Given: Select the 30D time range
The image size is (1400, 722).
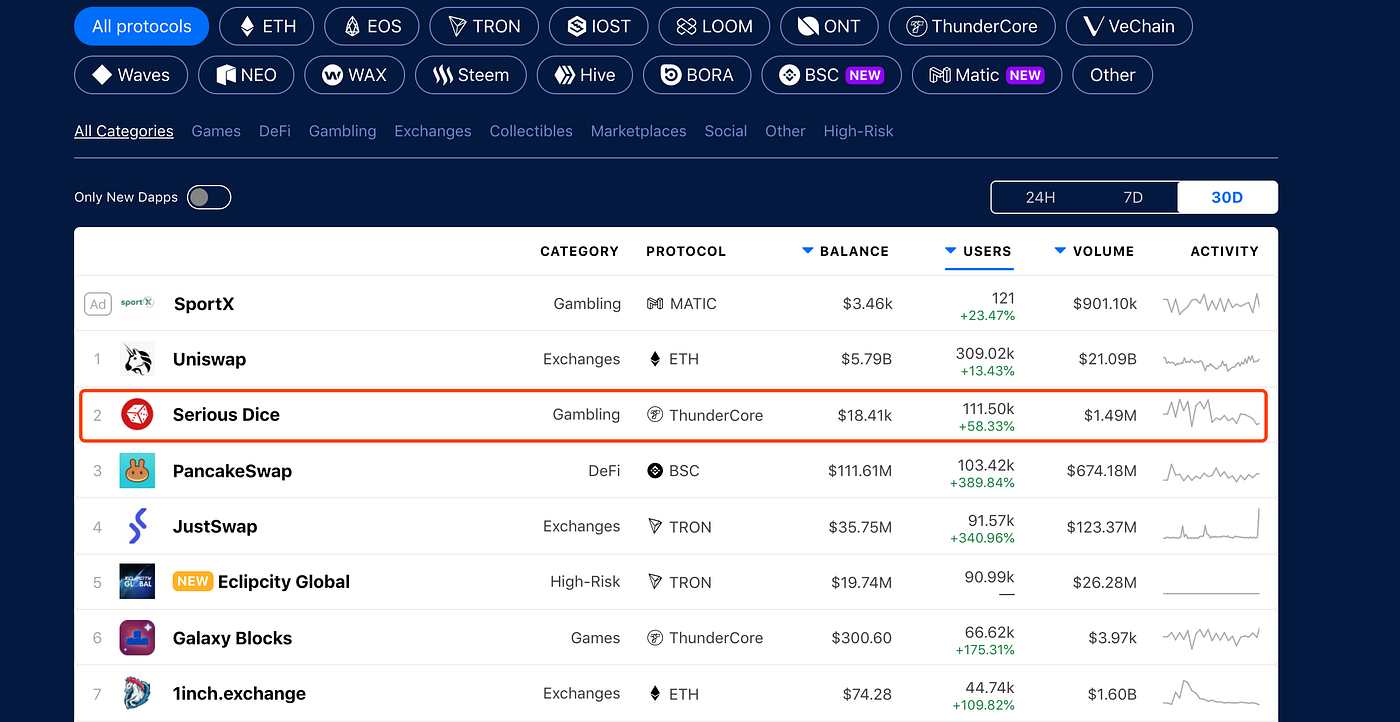Looking at the screenshot, I should (1227, 197).
